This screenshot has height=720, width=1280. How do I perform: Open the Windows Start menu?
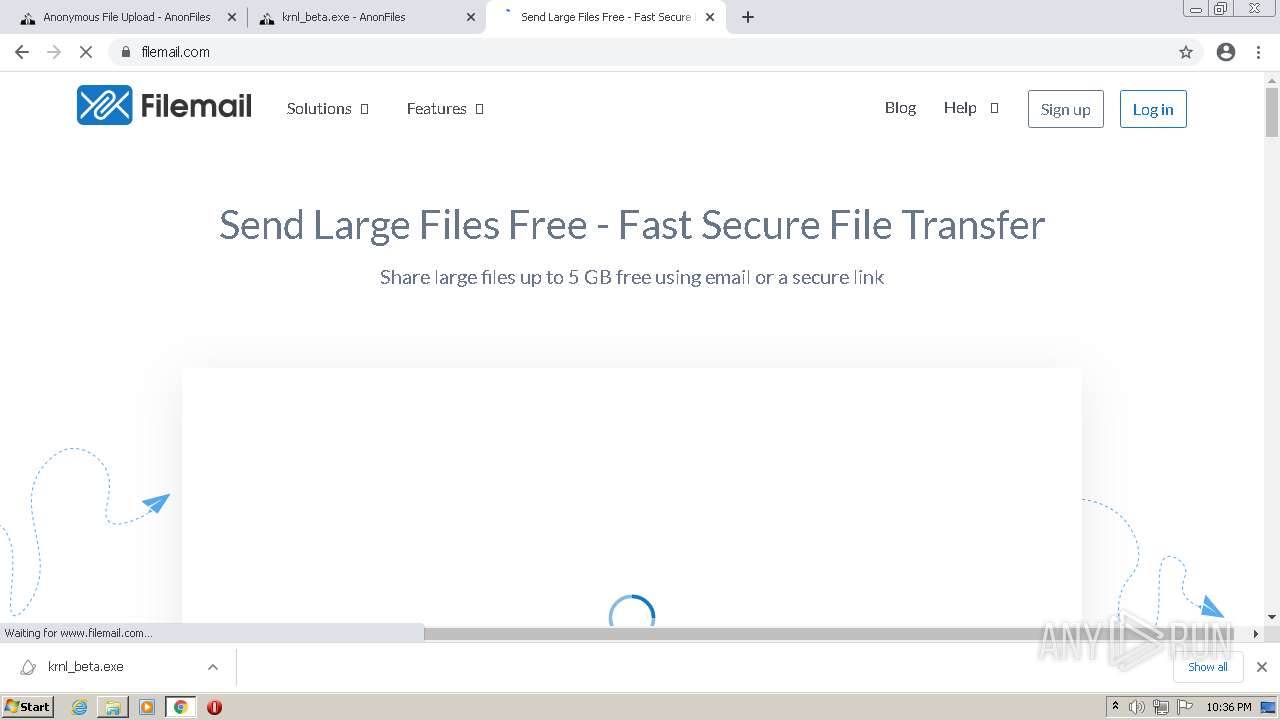[x=28, y=707]
